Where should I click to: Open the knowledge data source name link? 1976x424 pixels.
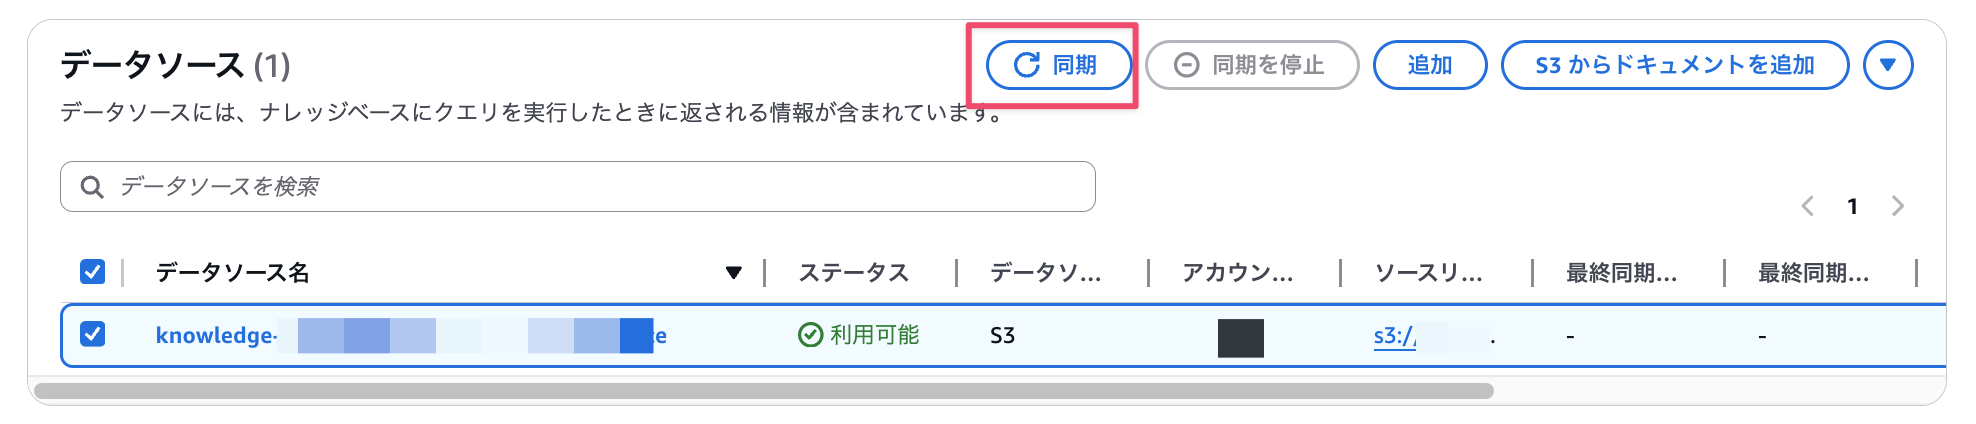[411, 335]
